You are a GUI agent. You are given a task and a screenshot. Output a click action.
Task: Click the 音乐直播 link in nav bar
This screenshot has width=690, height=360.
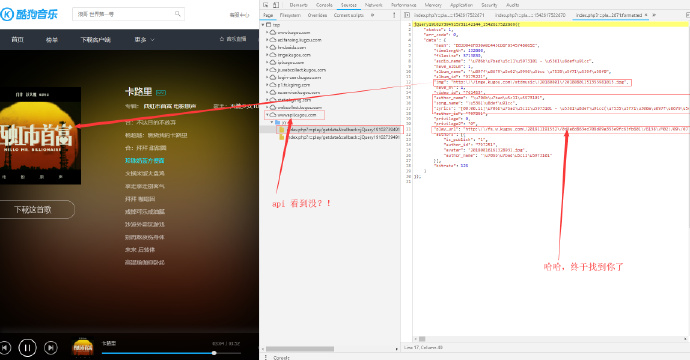pos(233,39)
